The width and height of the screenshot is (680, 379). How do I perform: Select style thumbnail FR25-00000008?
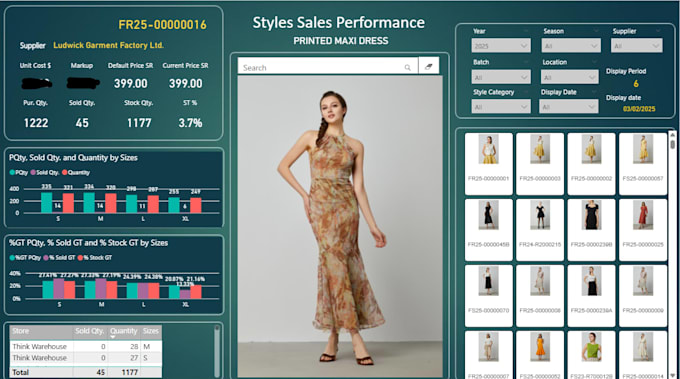(x=540, y=296)
